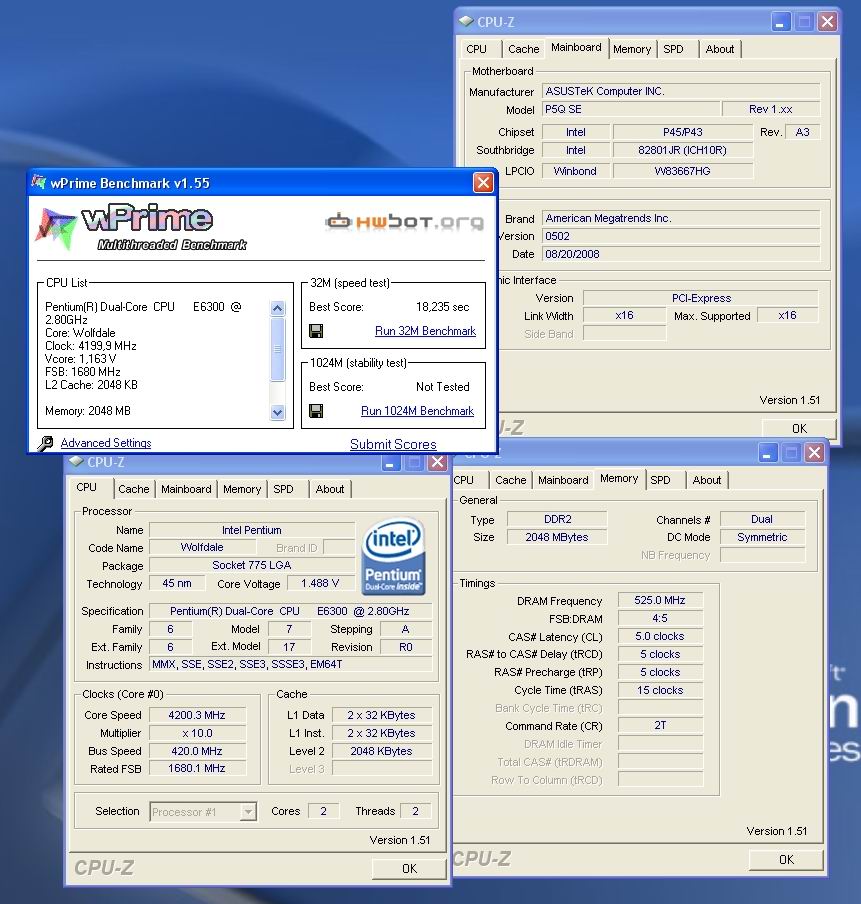Open Advanced Settings link in wPrime

(x=106, y=443)
